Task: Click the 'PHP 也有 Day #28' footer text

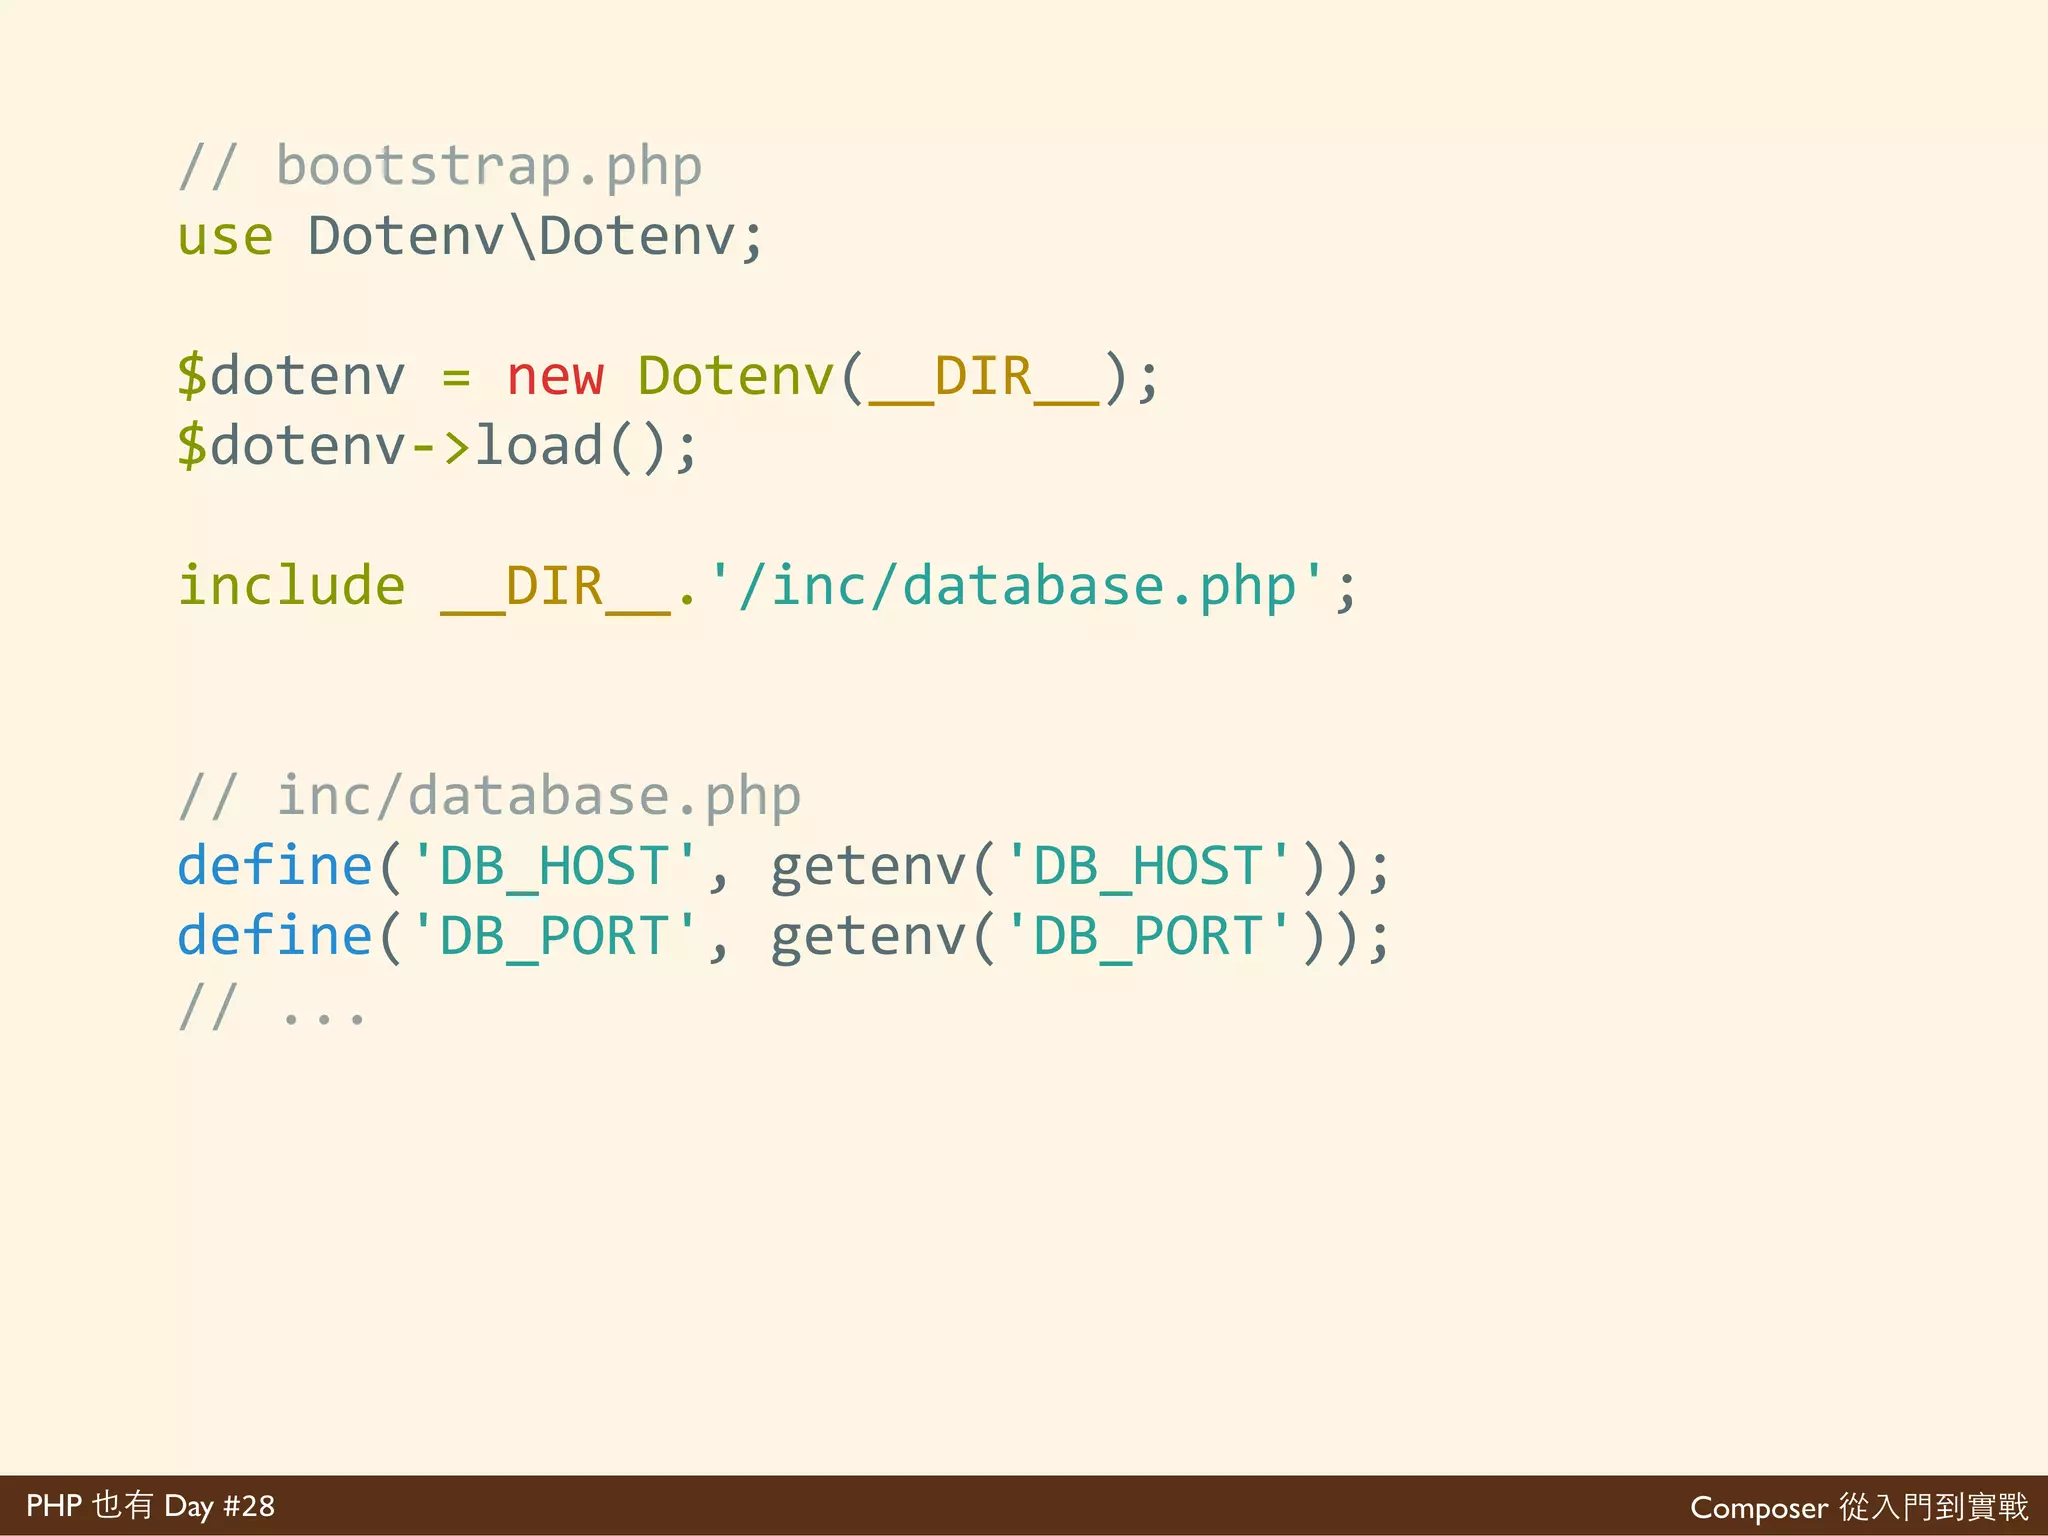Action: [150, 1506]
